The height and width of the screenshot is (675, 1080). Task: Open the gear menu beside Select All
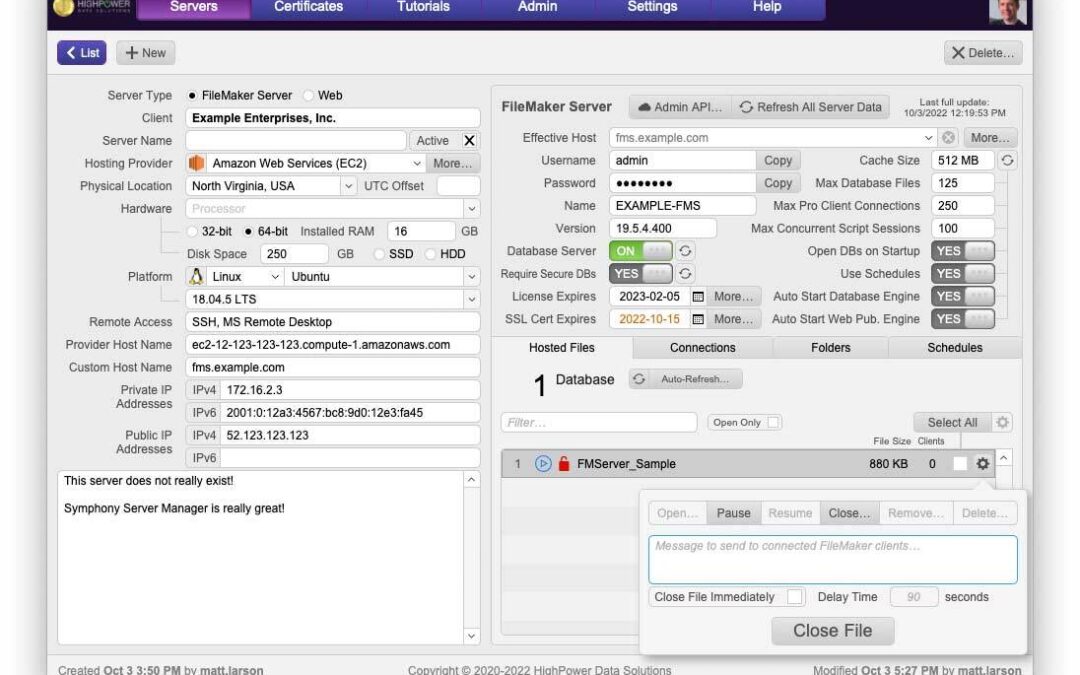pyautogui.click(x=1002, y=422)
